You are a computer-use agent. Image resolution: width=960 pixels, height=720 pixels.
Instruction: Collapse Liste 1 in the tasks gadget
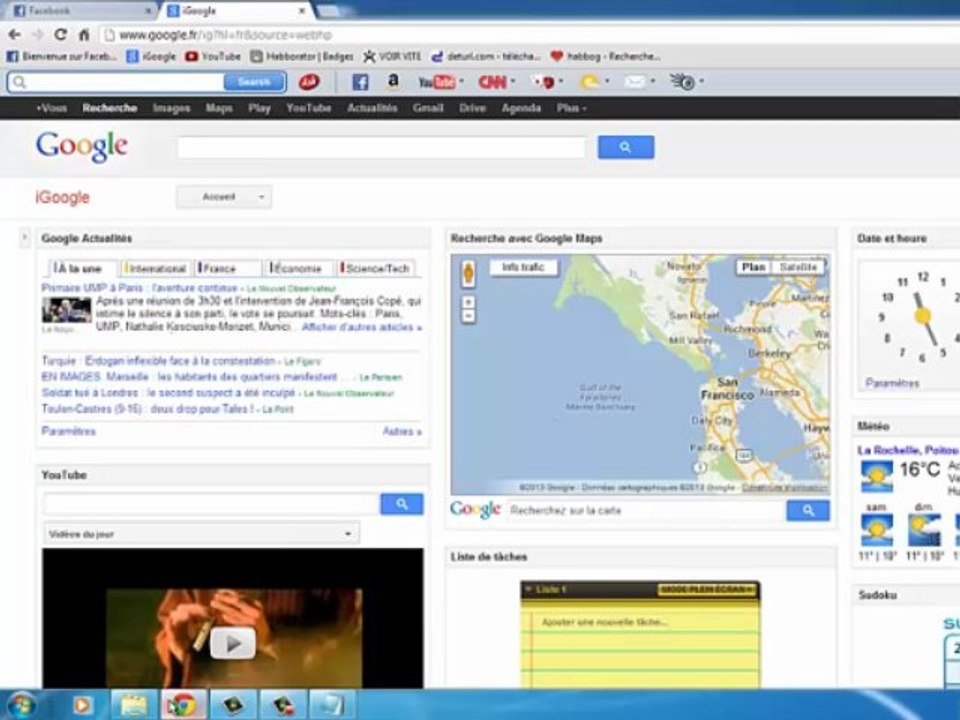coord(528,589)
